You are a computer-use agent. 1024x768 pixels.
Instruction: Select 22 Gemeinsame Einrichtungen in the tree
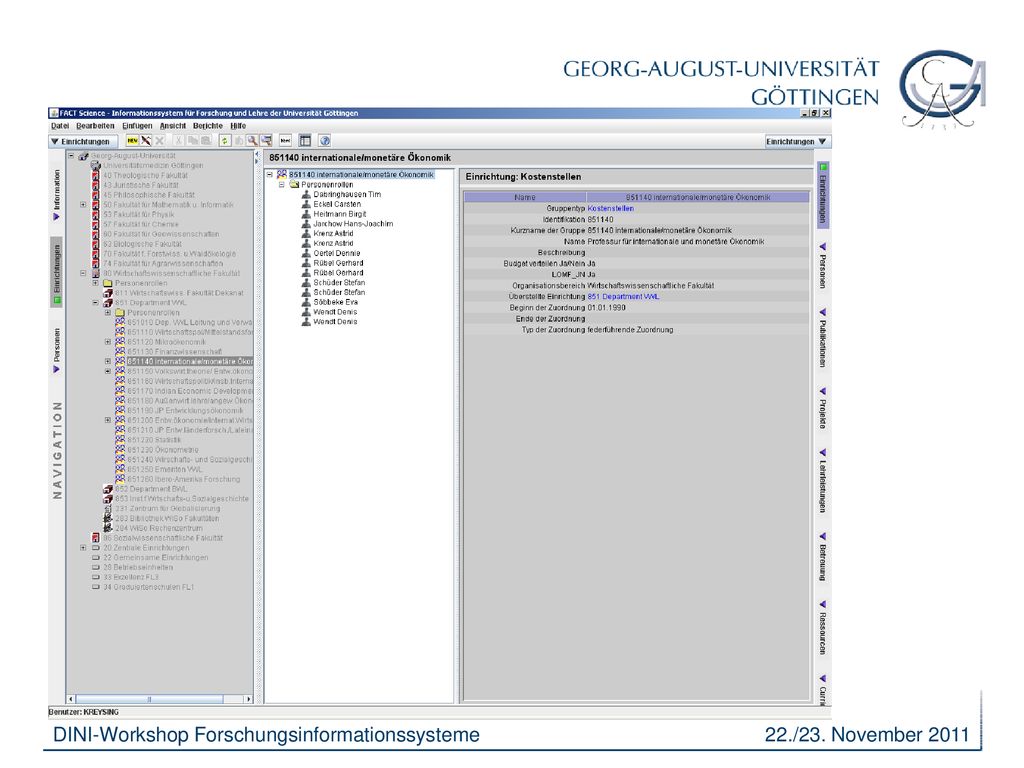[155, 558]
